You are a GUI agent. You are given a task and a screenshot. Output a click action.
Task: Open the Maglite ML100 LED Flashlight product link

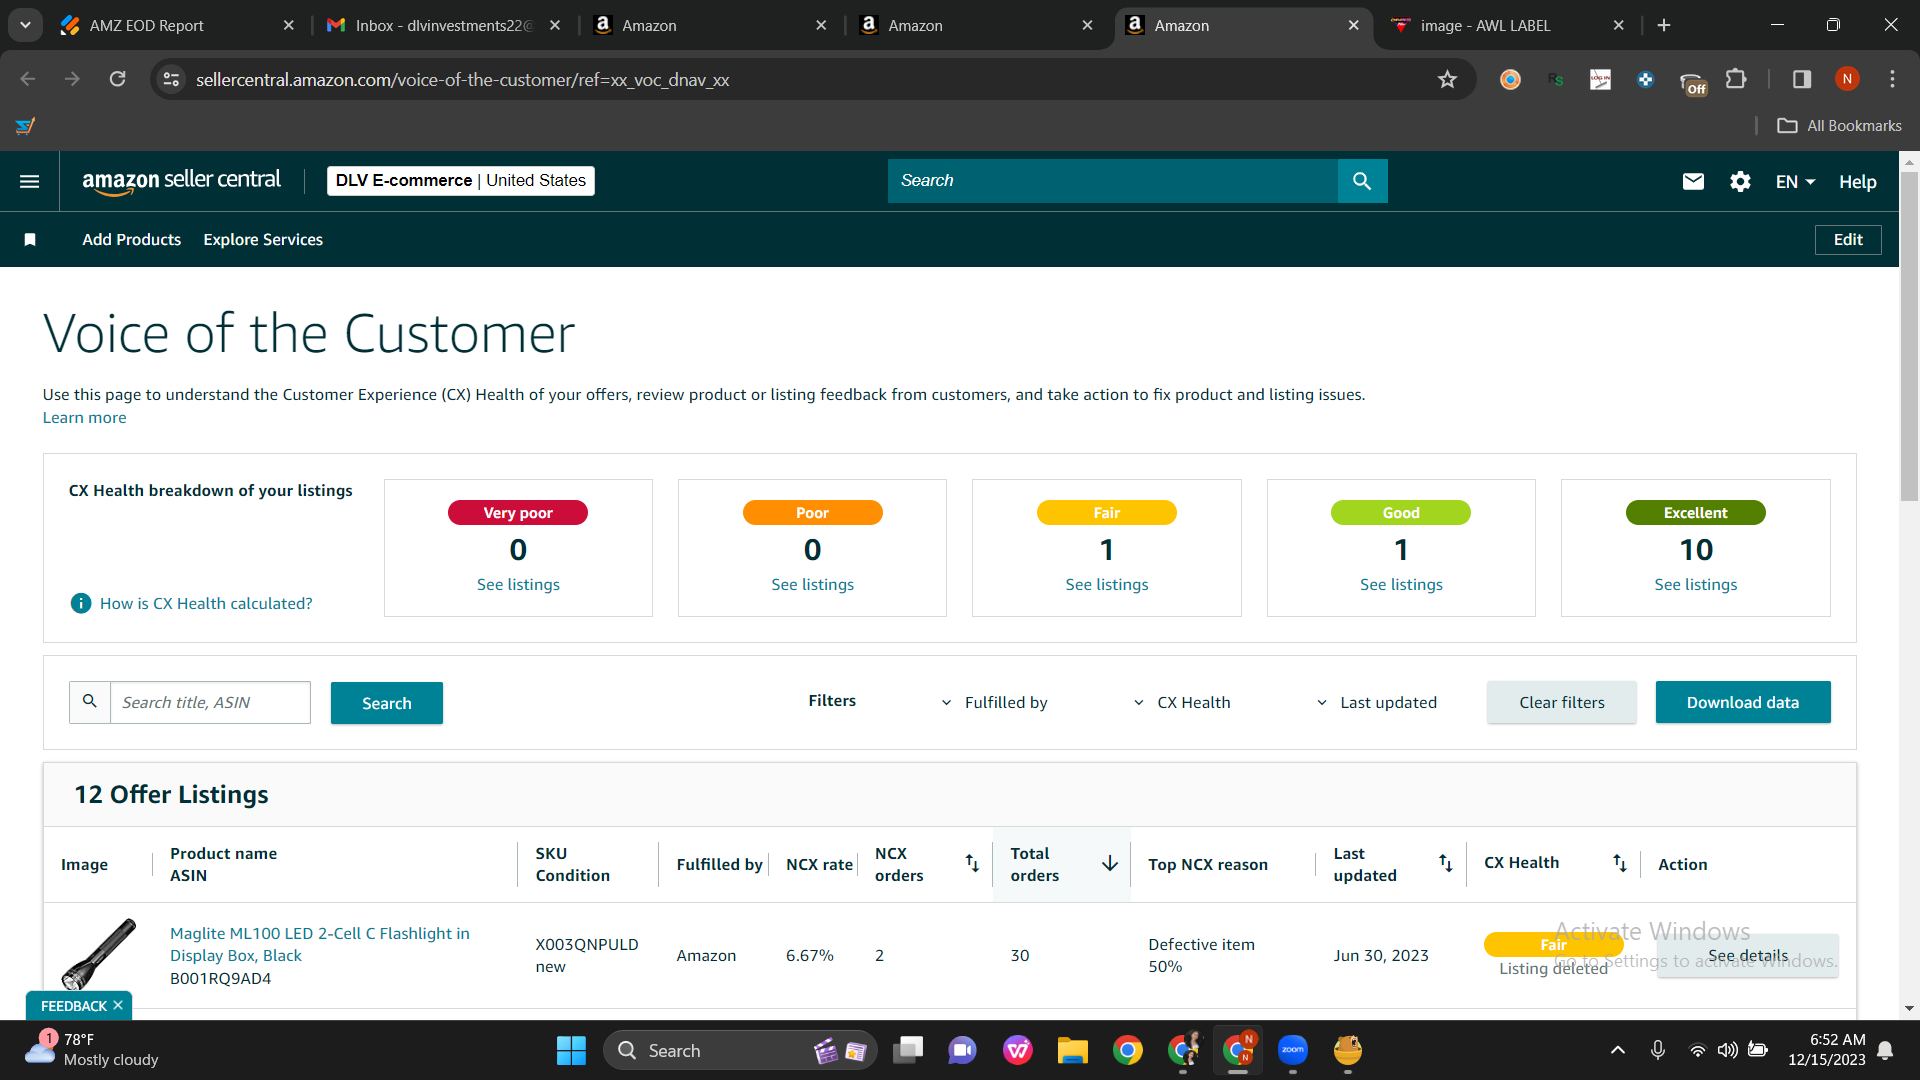(320, 944)
